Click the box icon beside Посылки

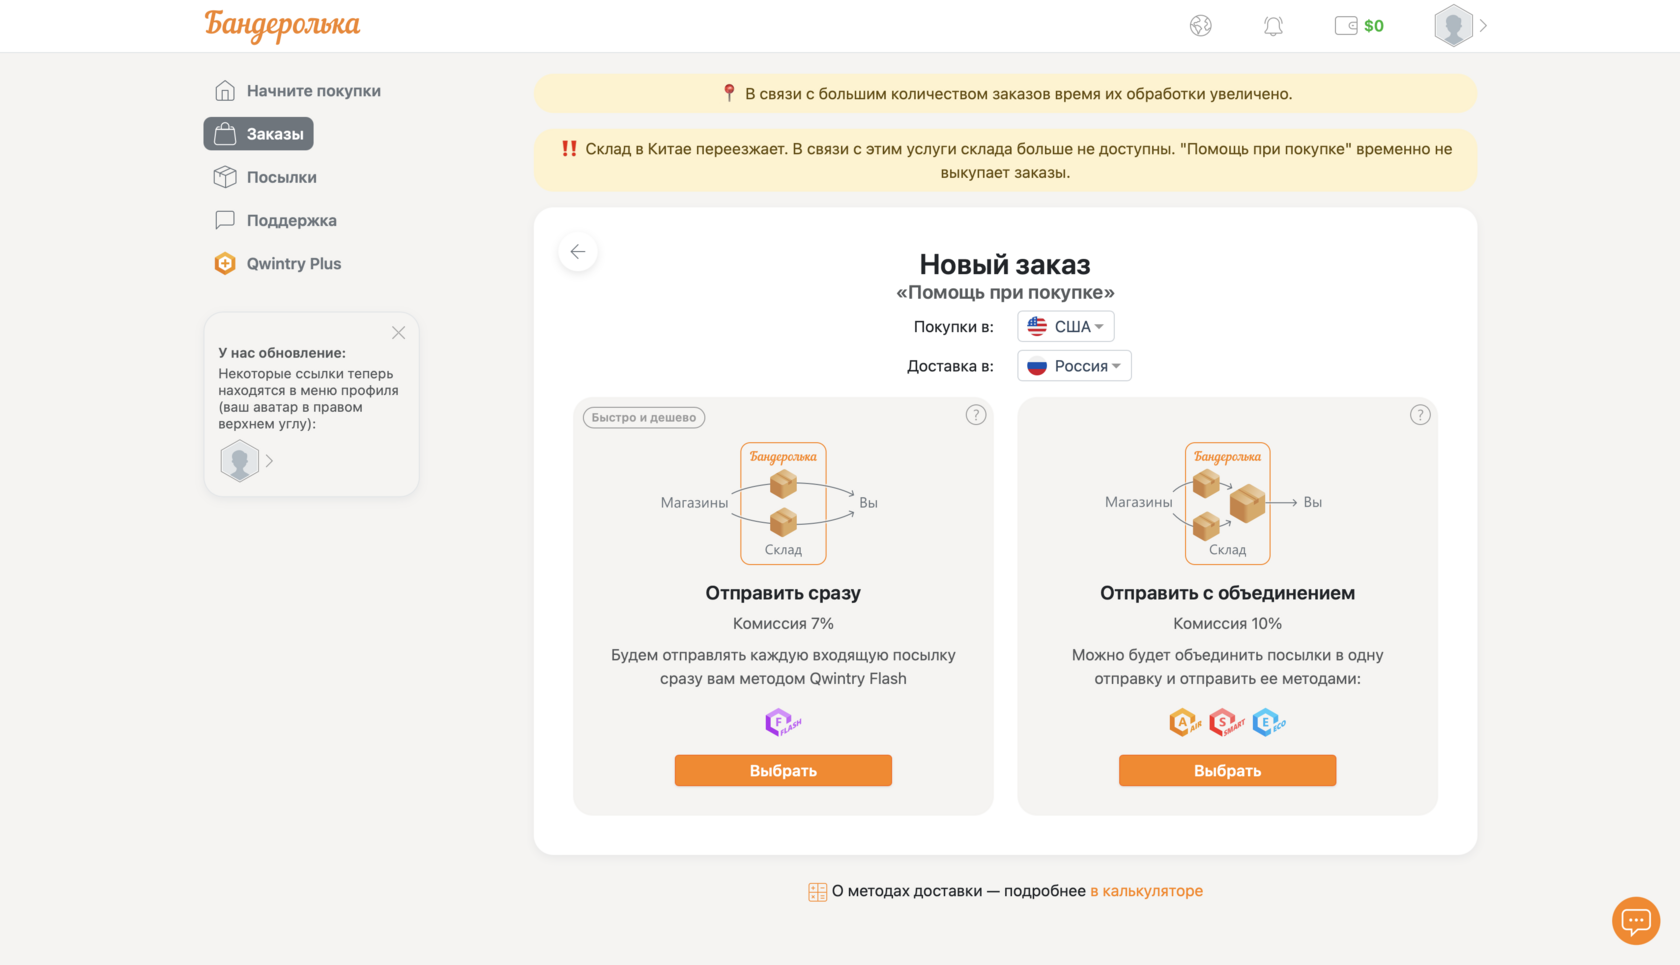(225, 177)
